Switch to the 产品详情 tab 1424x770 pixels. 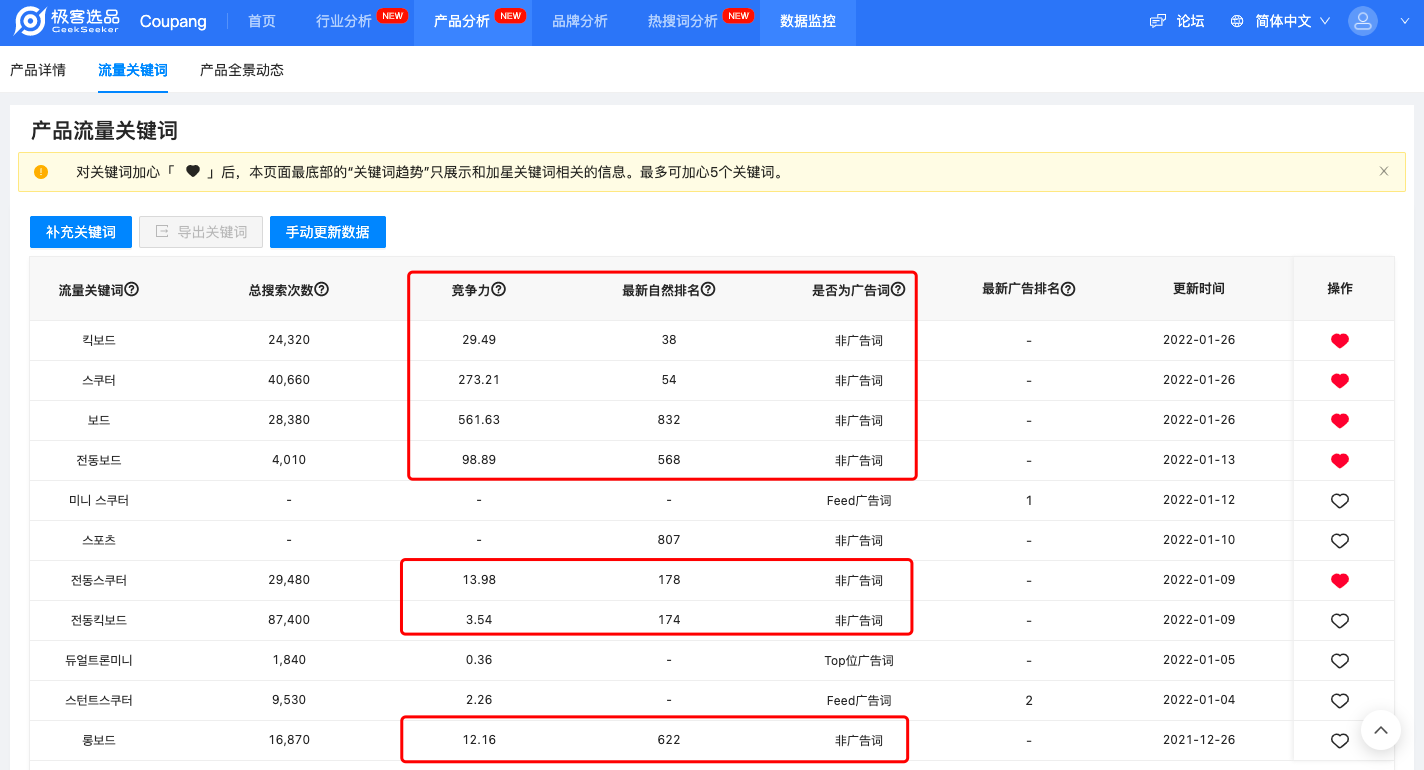click(x=38, y=70)
